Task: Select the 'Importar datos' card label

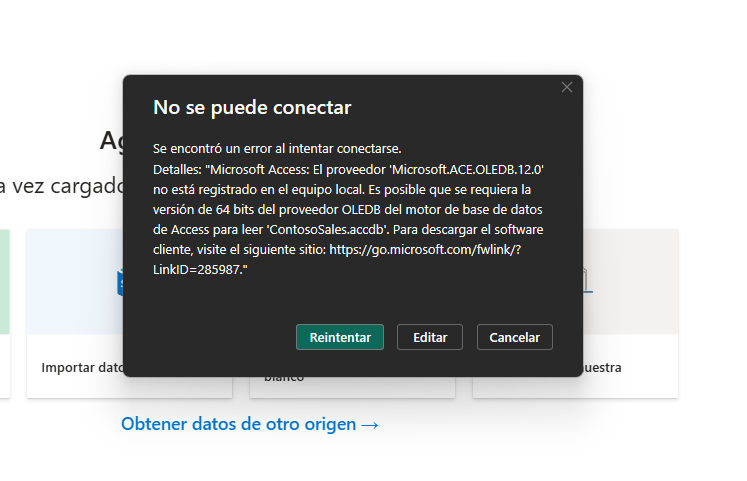Action: click(80, 367)
